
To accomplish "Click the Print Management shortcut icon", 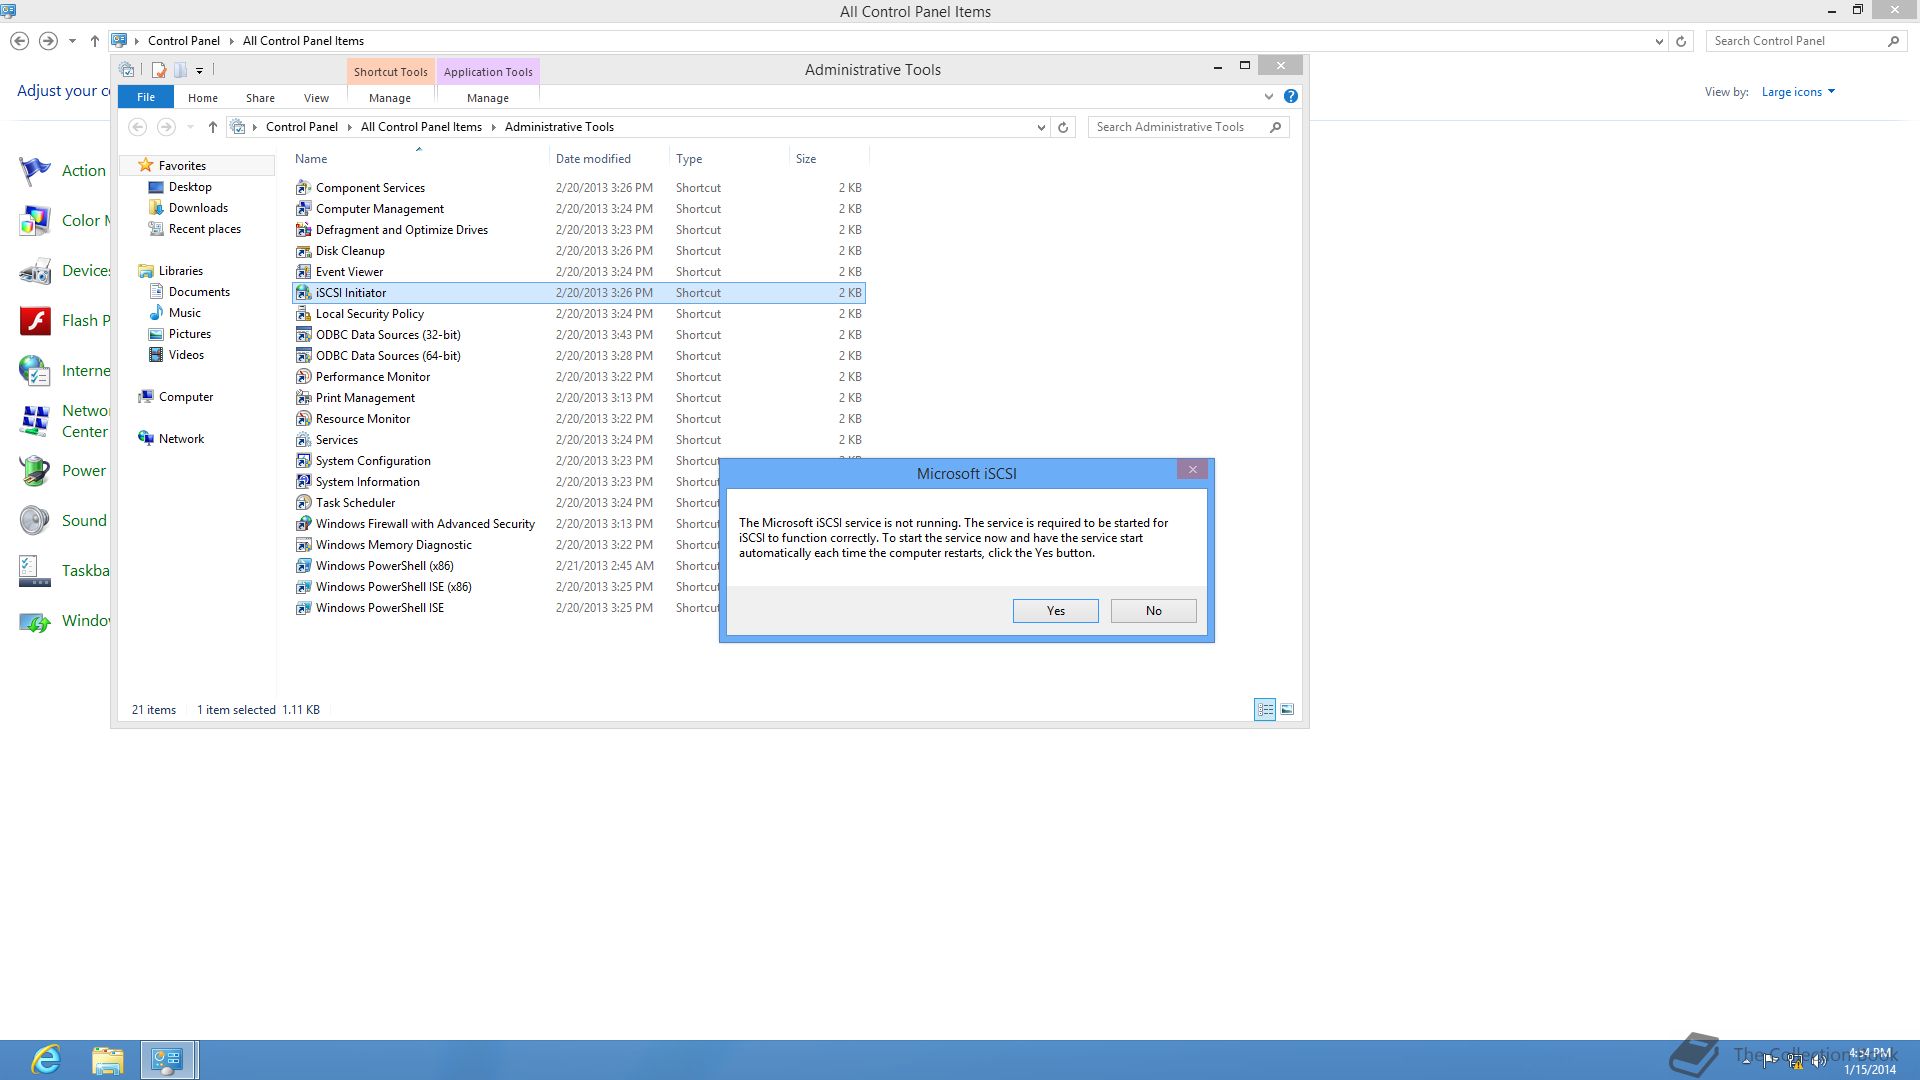I will click(303, 398).
